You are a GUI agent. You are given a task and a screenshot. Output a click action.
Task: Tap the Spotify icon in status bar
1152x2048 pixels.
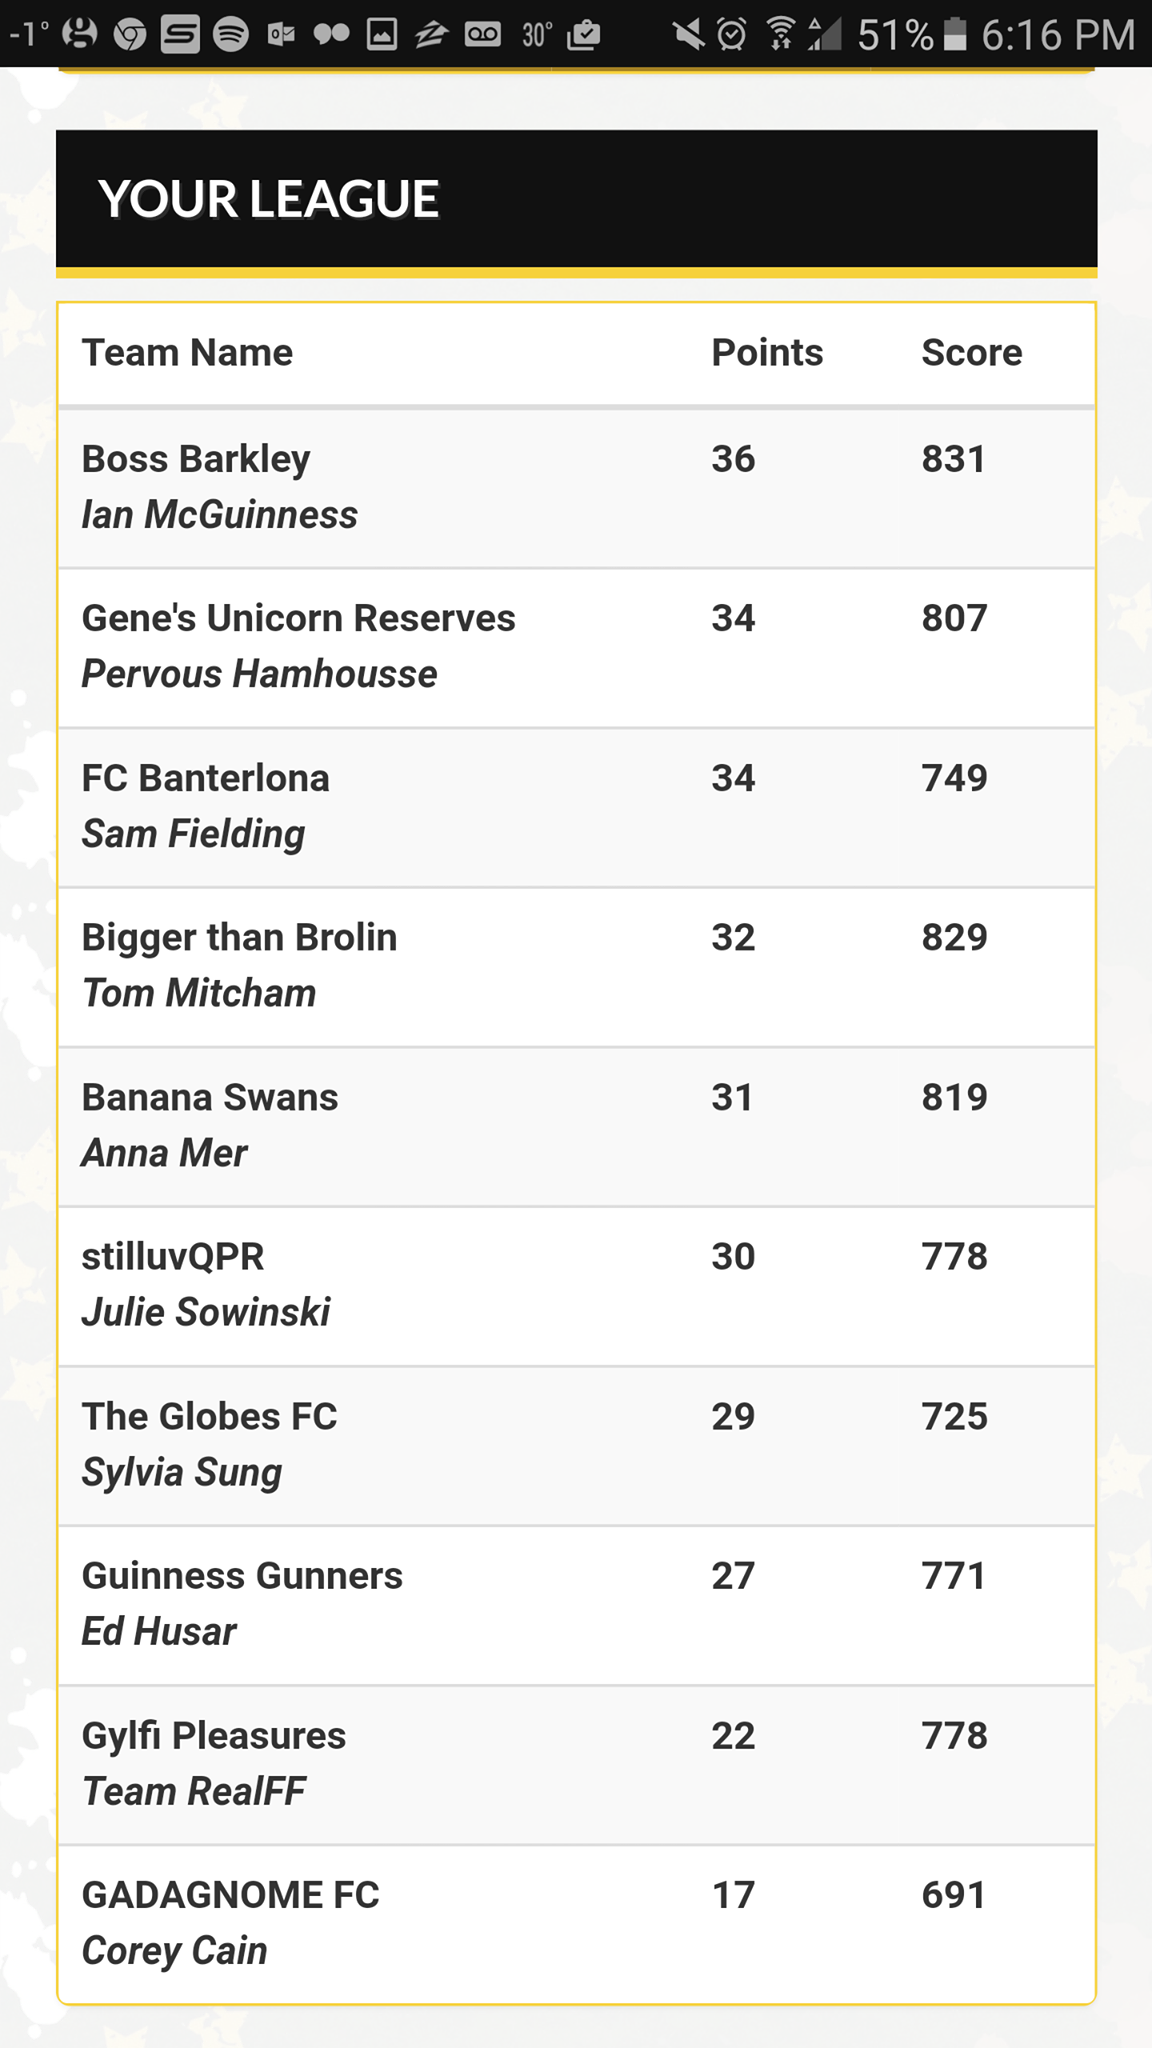231,35
